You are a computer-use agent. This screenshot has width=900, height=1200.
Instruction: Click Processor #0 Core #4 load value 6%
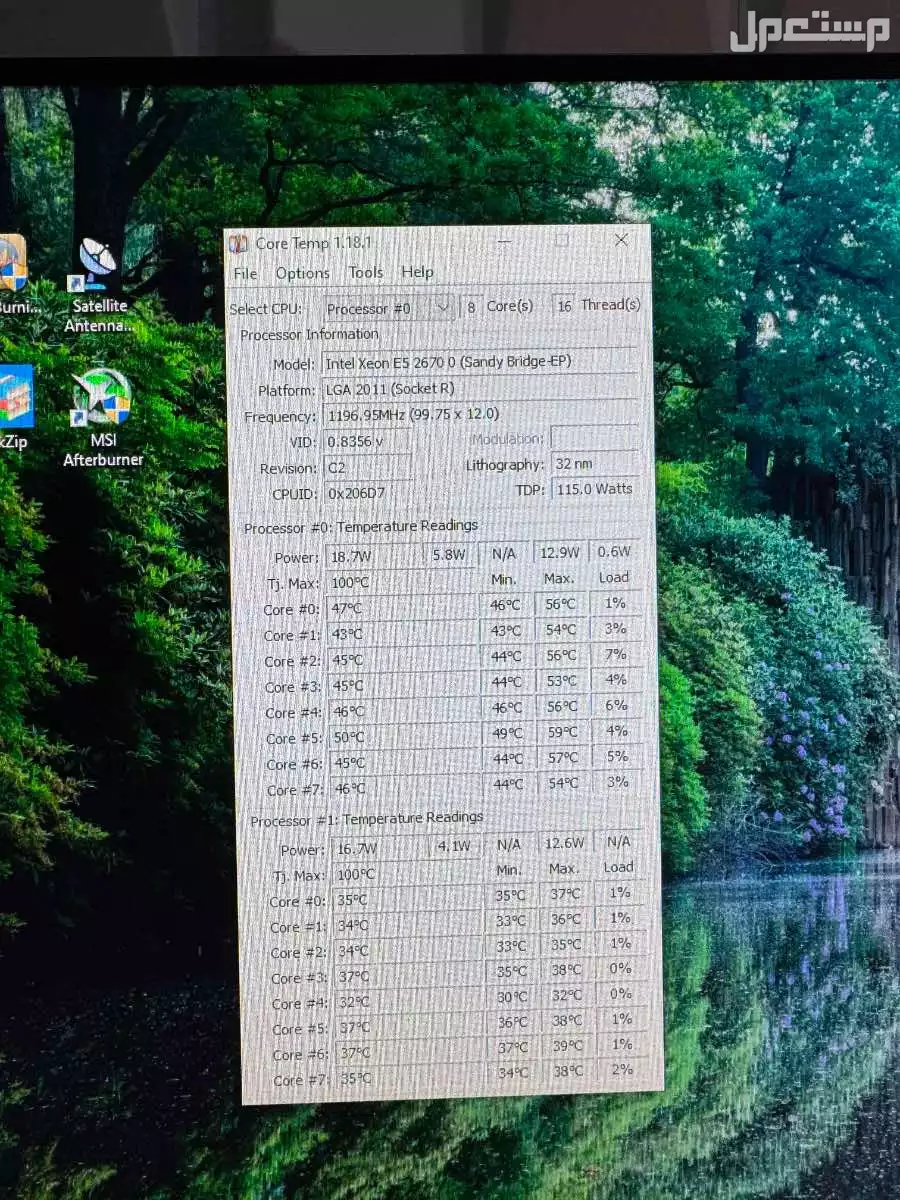[616, 706]
